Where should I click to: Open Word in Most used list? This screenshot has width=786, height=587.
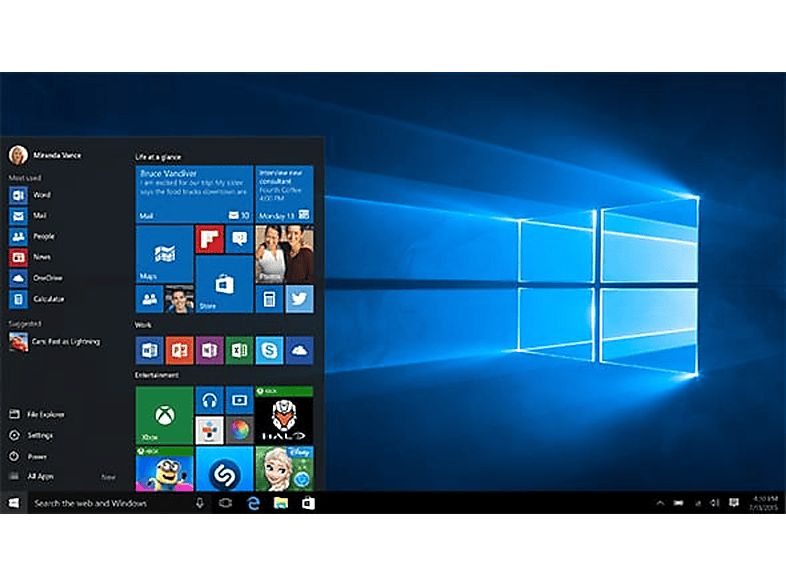(30, 194)
